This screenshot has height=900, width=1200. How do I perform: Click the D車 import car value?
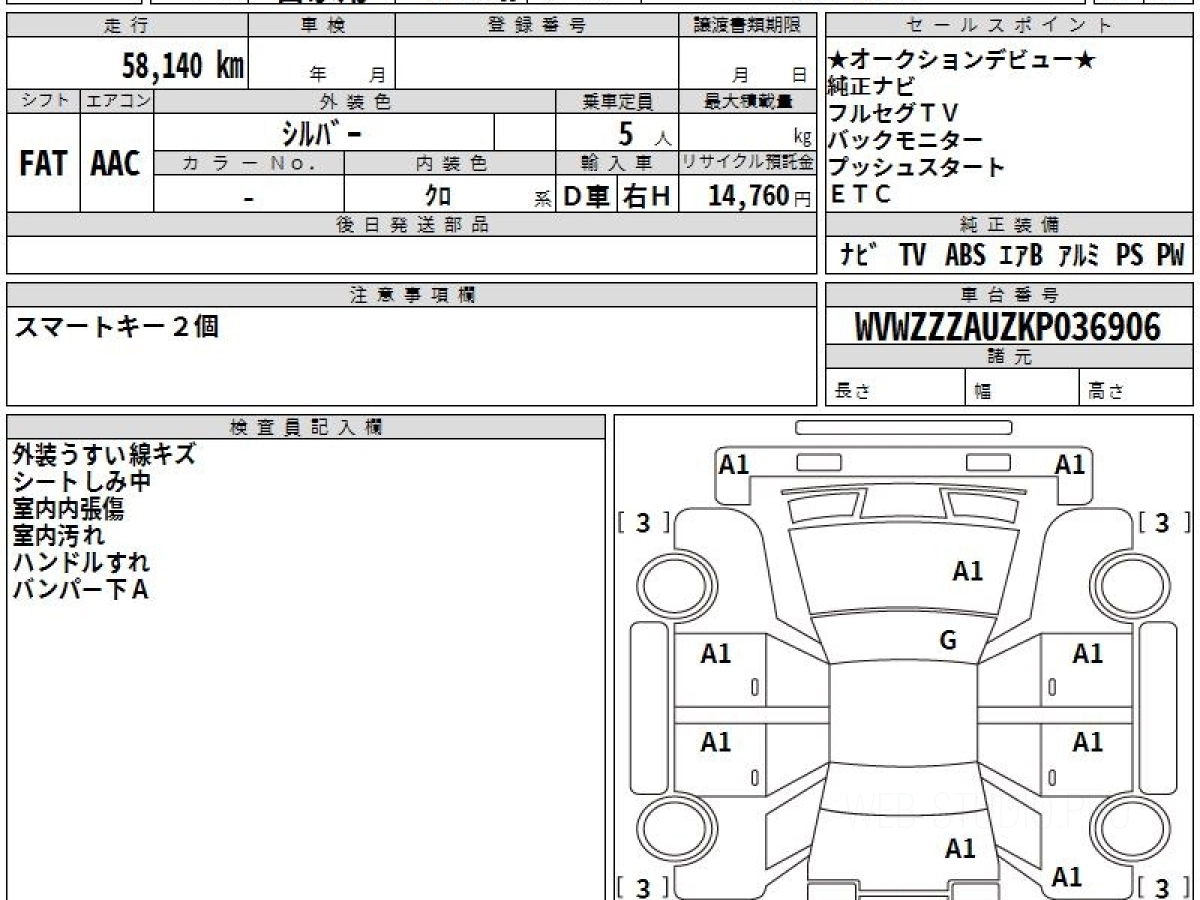pyautogui.click(x=586, y=196)
